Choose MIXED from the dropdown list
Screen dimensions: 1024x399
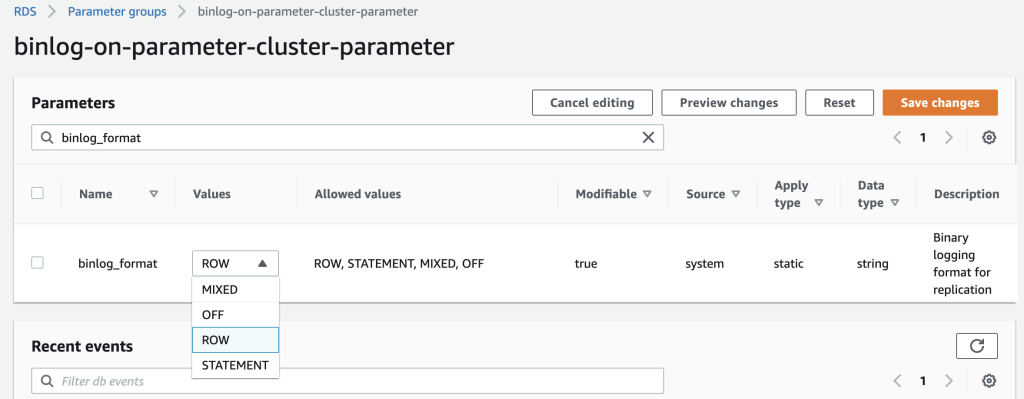coord(235,289)
